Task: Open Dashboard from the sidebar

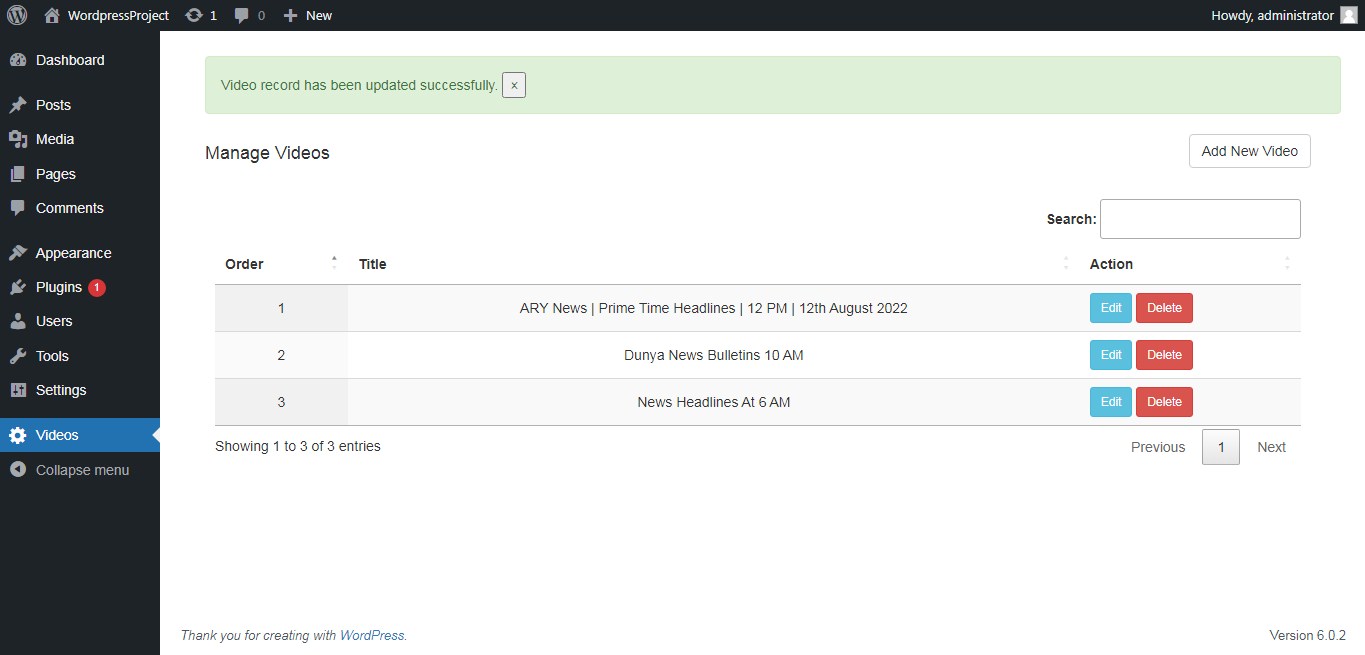Action: pyautogui.click(x=69, y=60)
